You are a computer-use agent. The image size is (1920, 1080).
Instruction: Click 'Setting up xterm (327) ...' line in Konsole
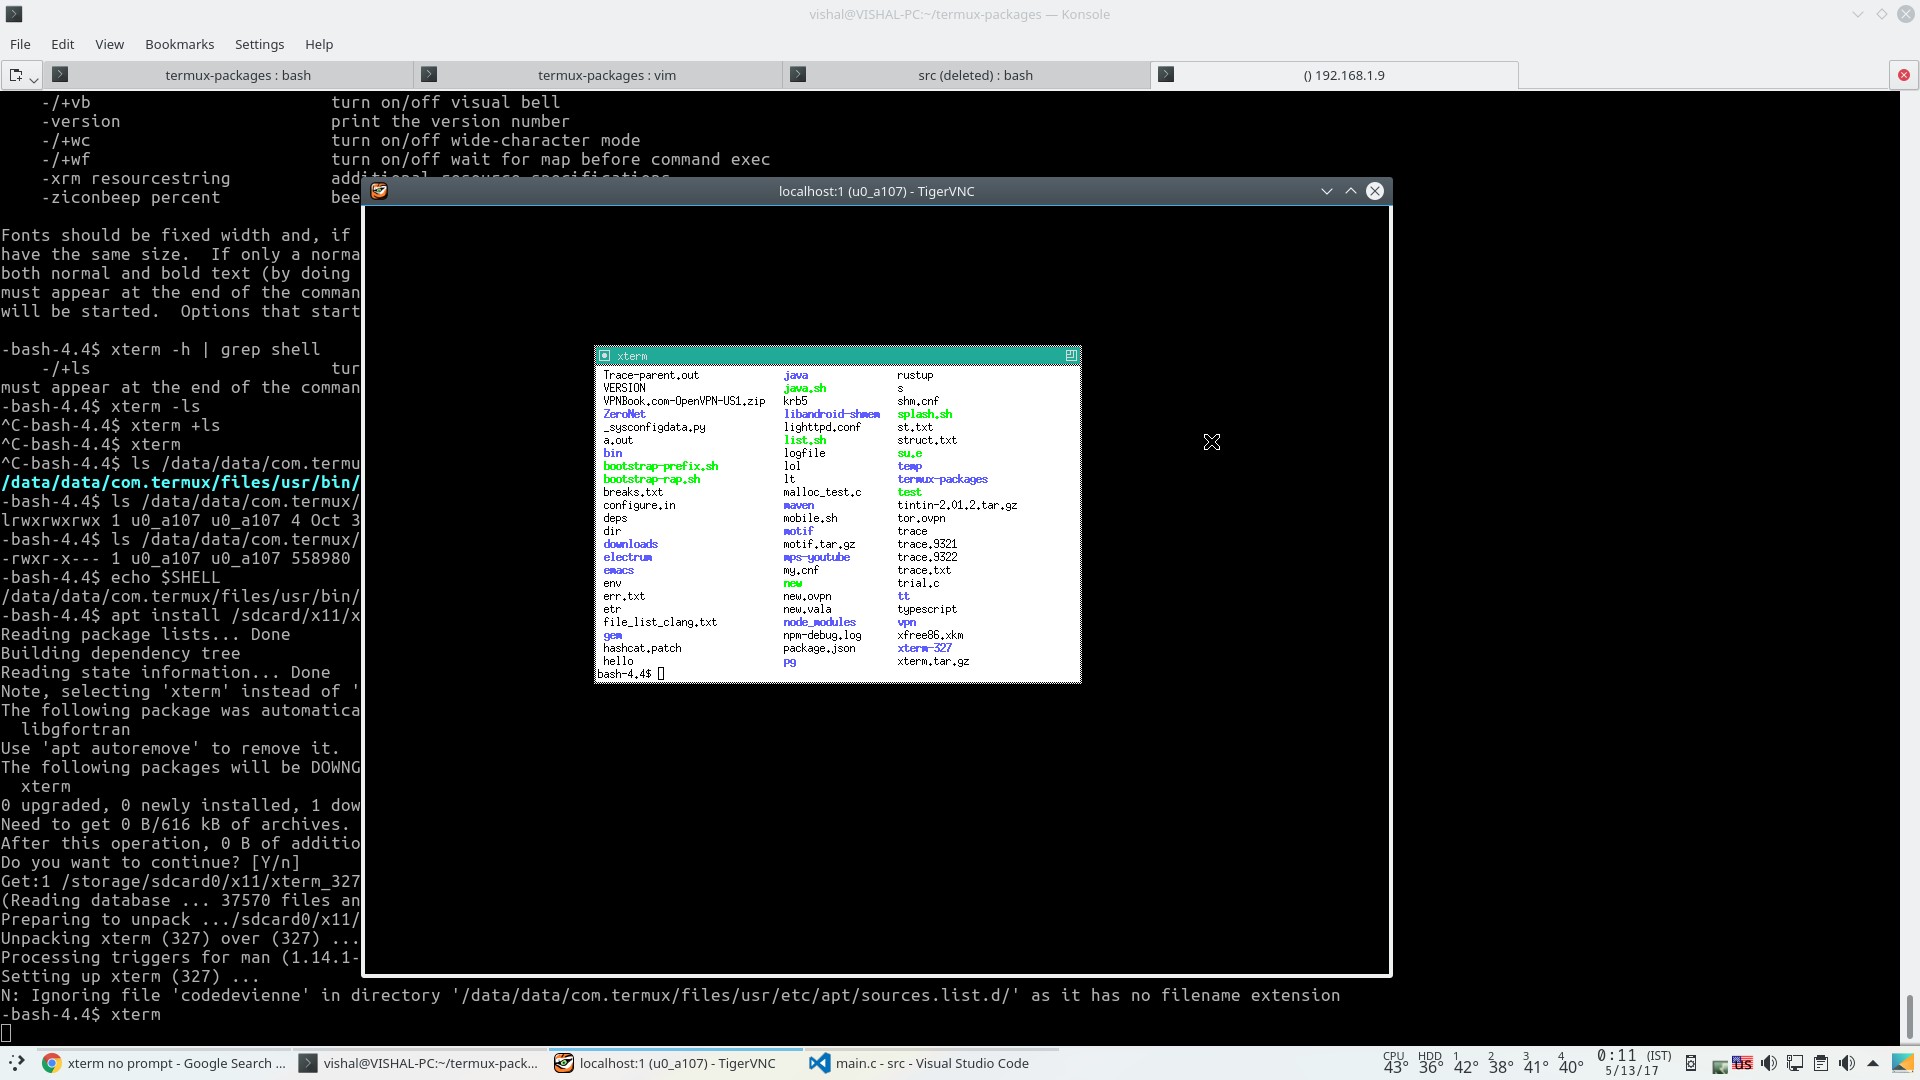click(x=130, y=976)
